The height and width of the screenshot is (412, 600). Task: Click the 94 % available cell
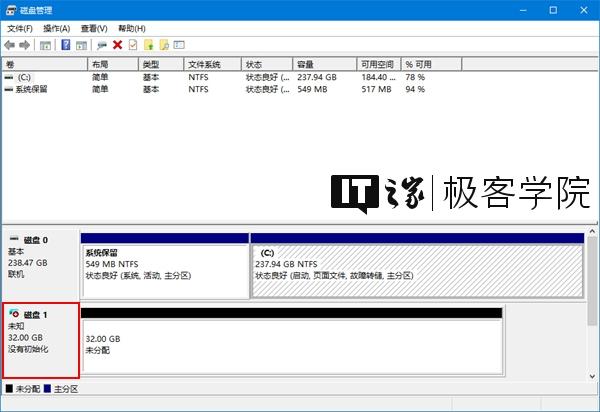pyautogui.click(x=415, y=89)
